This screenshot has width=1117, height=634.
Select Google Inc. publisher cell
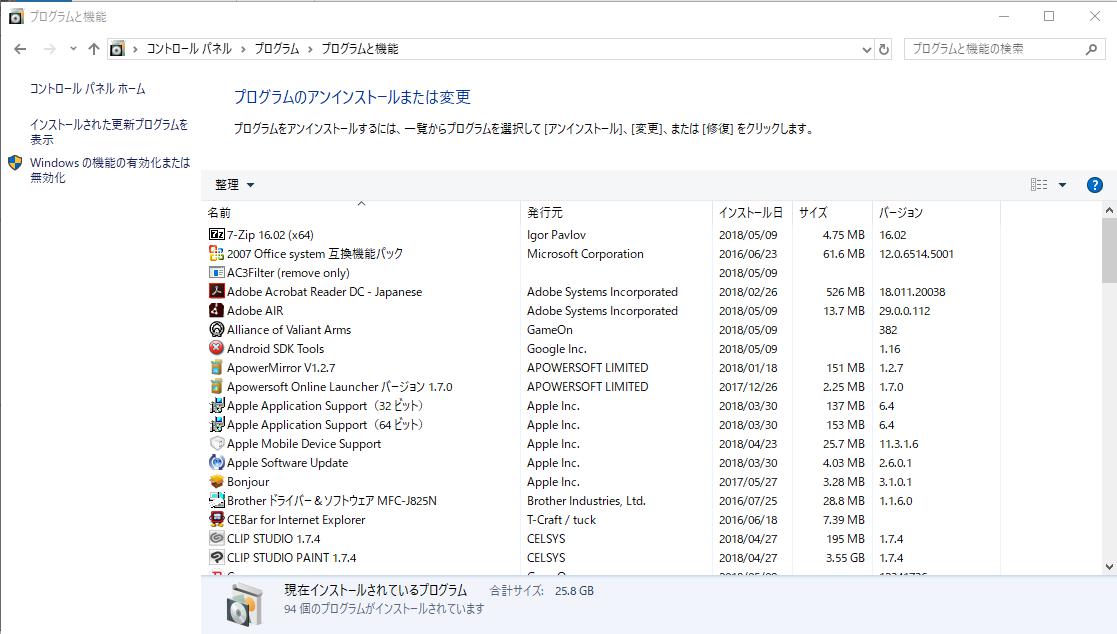point(556,348)
